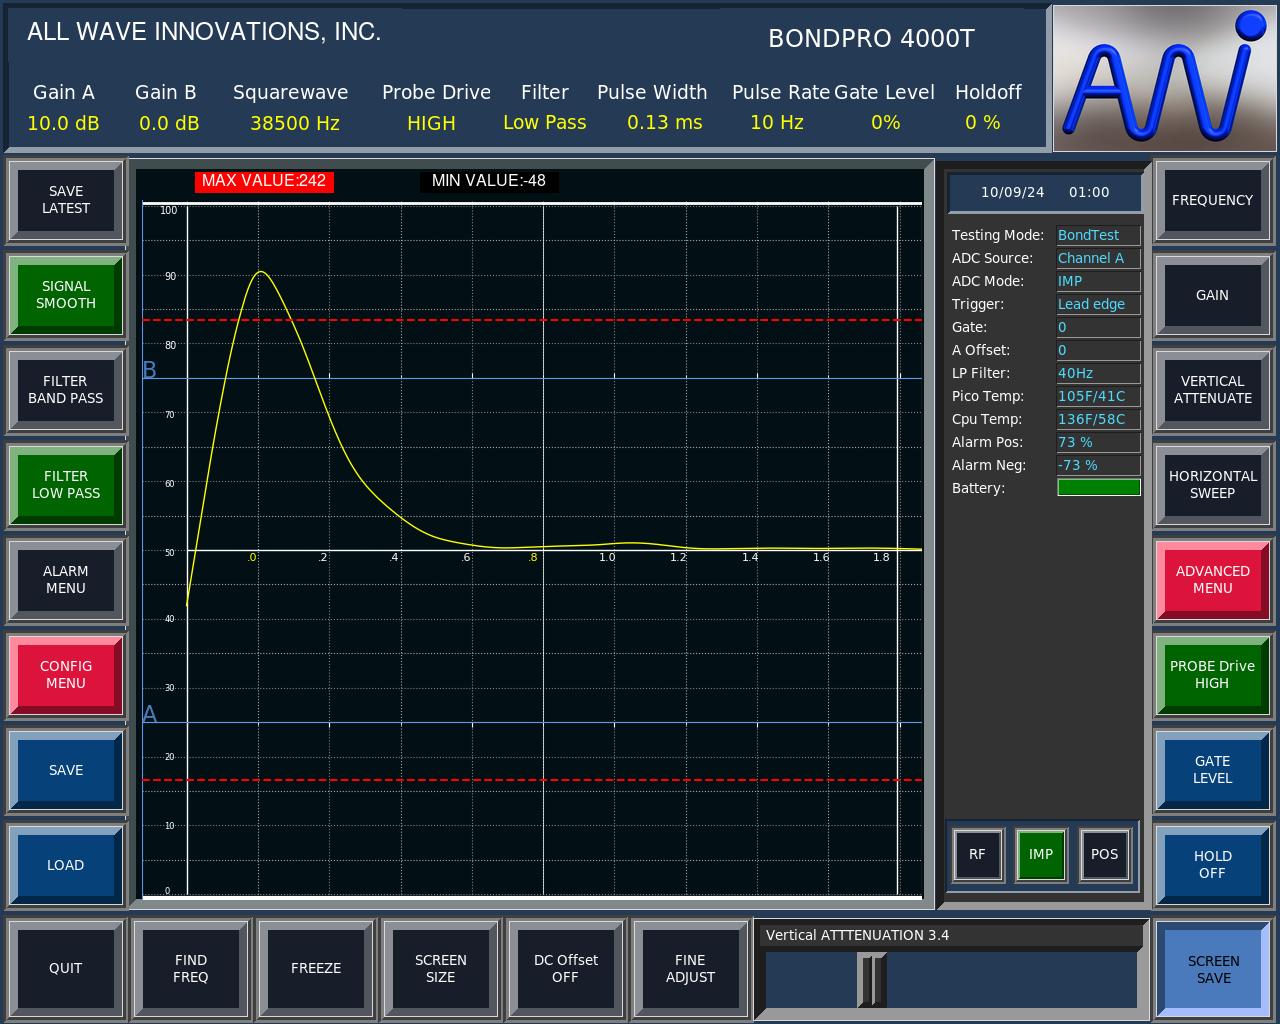Click Filter Low Pass header value

point(545,122)
